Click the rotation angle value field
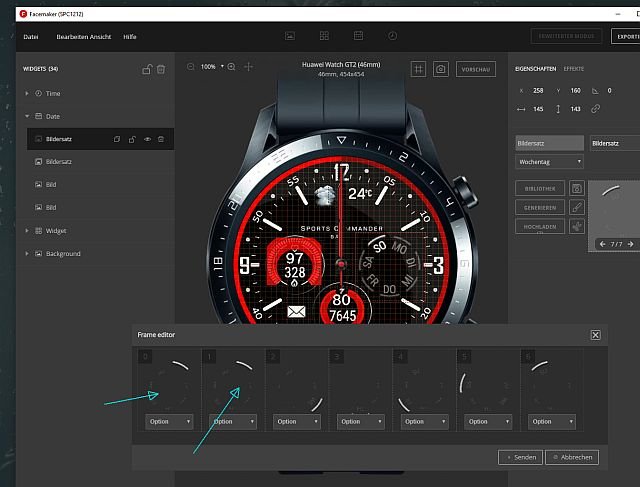Viewport: 640px width, 487px height. click(609, 91)
